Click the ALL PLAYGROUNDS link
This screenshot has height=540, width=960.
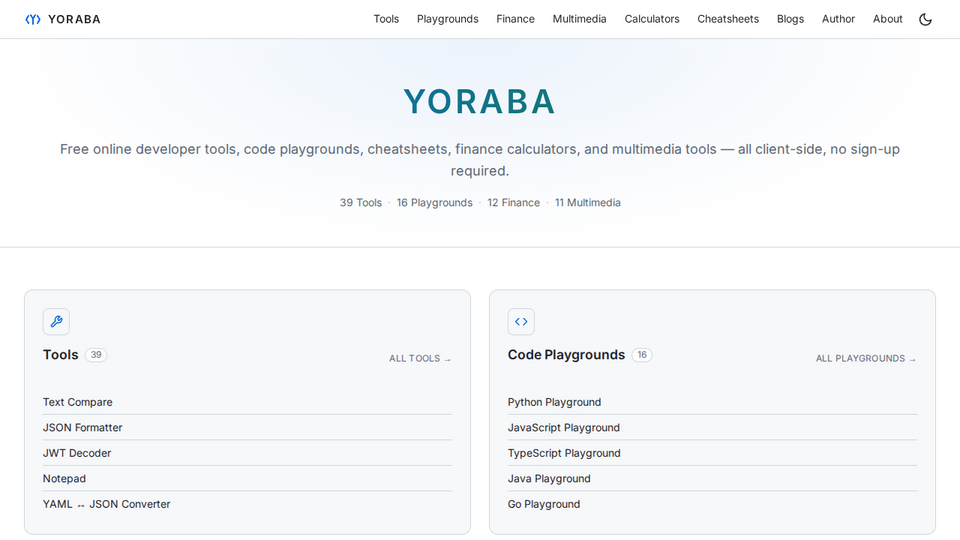click(866, 359)
